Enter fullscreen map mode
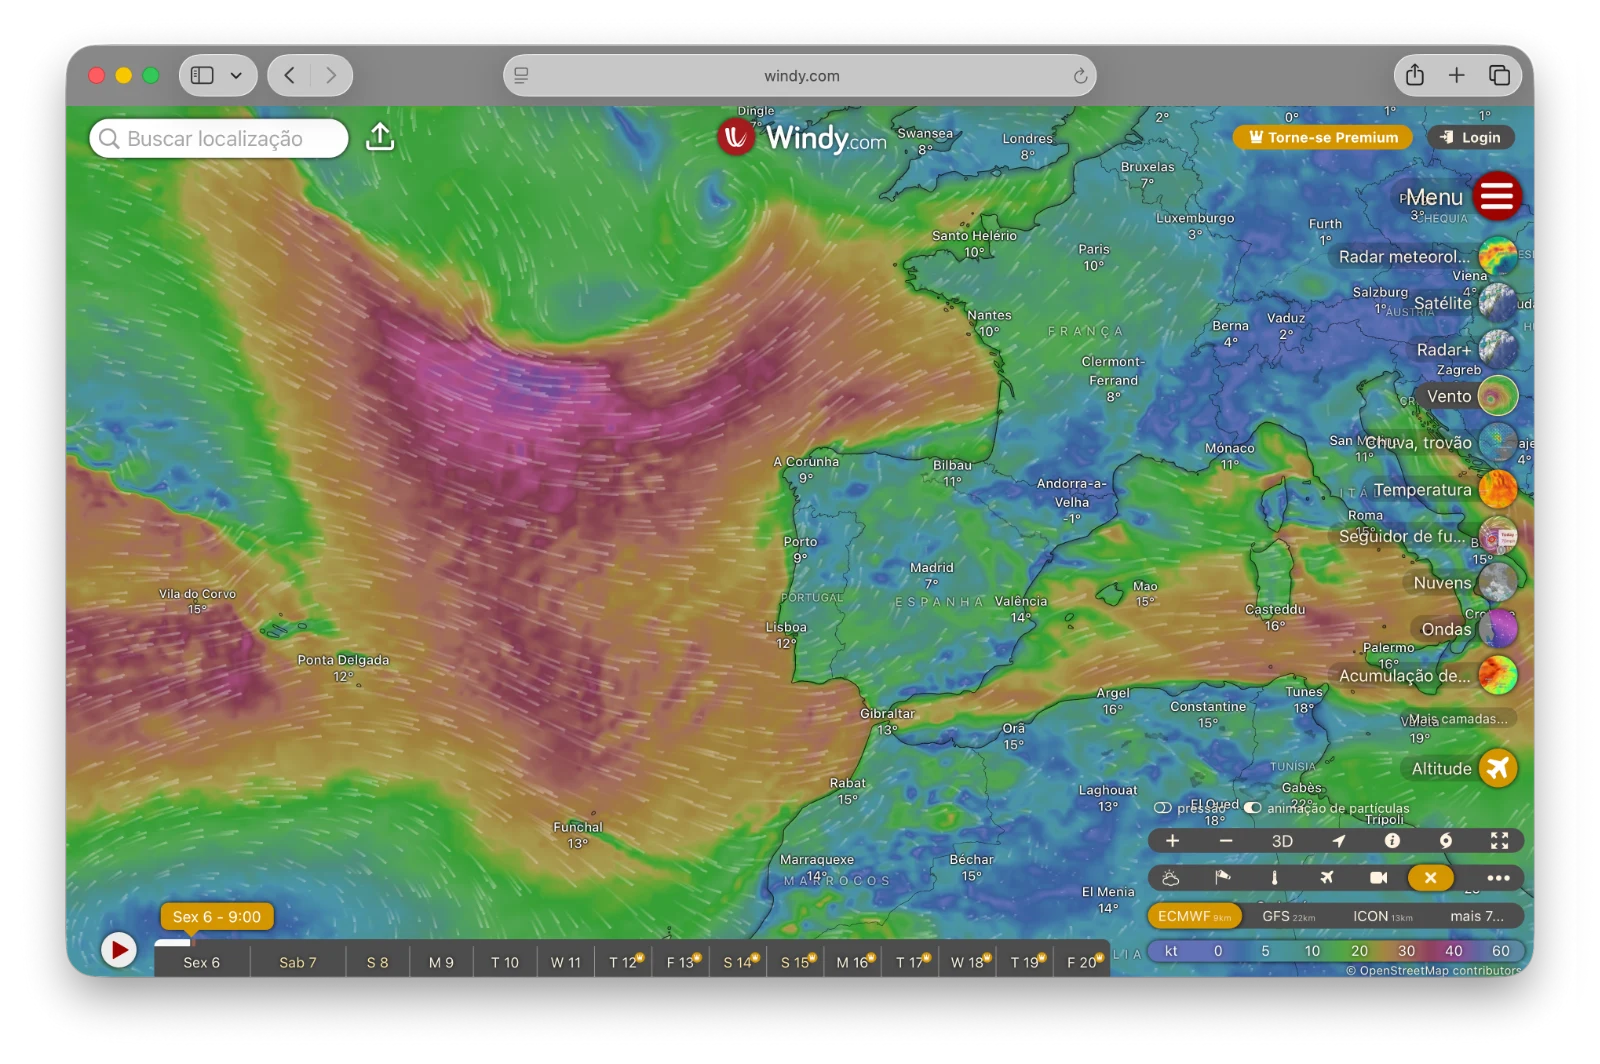This screenshot has width=1600, height=1064. point(1499,841)
